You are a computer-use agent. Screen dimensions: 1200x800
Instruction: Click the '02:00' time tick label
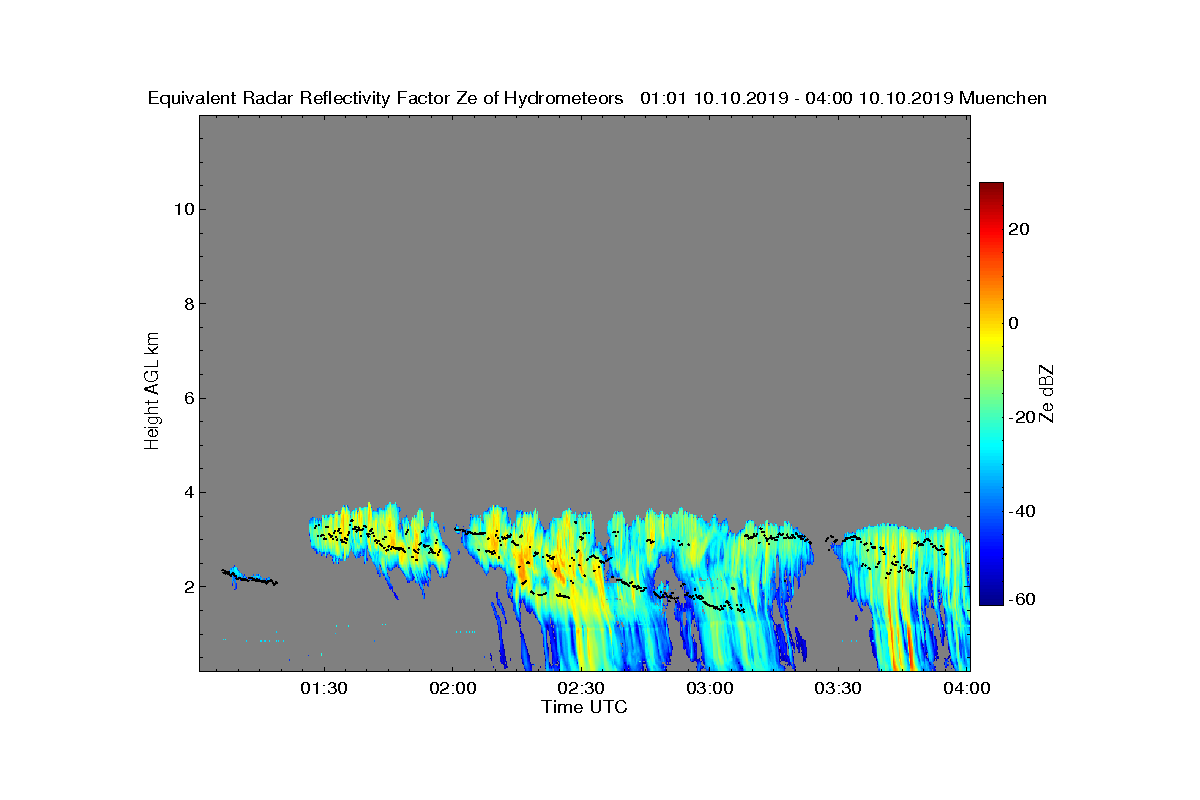pyautogui.click(x=452, y=689)
